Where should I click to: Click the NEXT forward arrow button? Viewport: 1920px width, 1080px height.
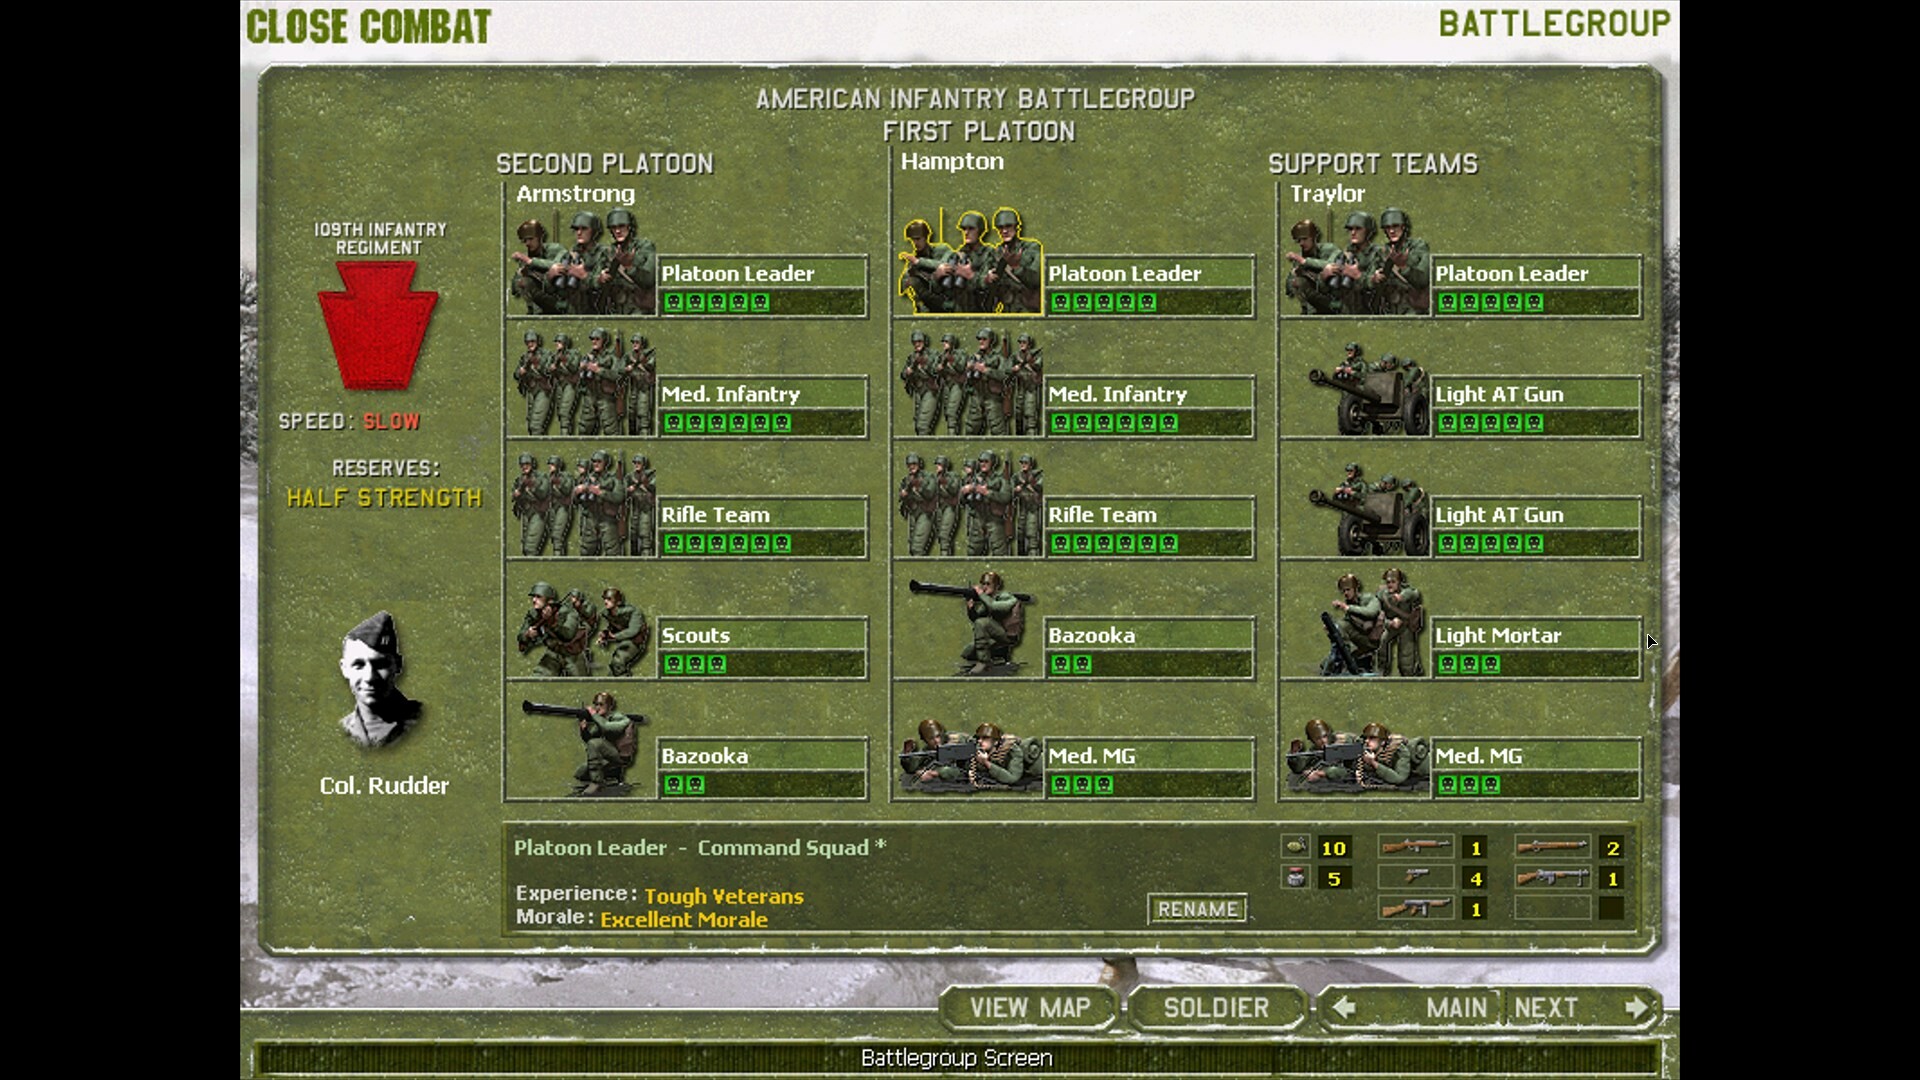point(1636,1008)
